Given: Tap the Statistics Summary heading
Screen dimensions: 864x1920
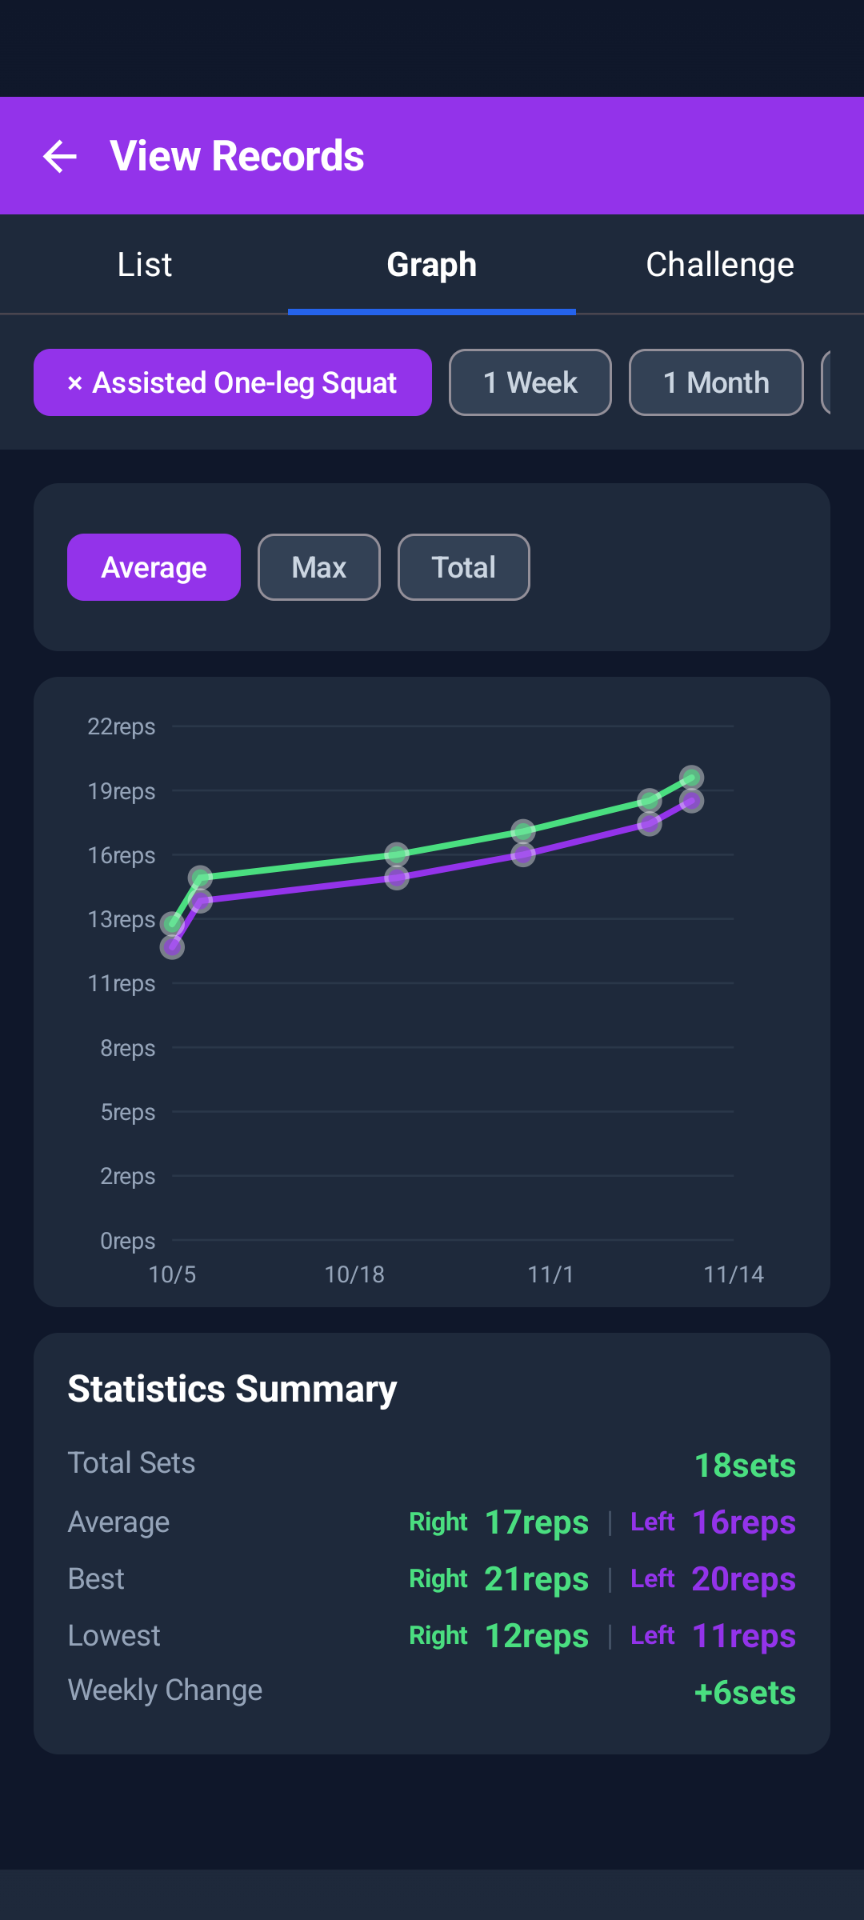Looking at the screenshot, I should point(232,1389).
